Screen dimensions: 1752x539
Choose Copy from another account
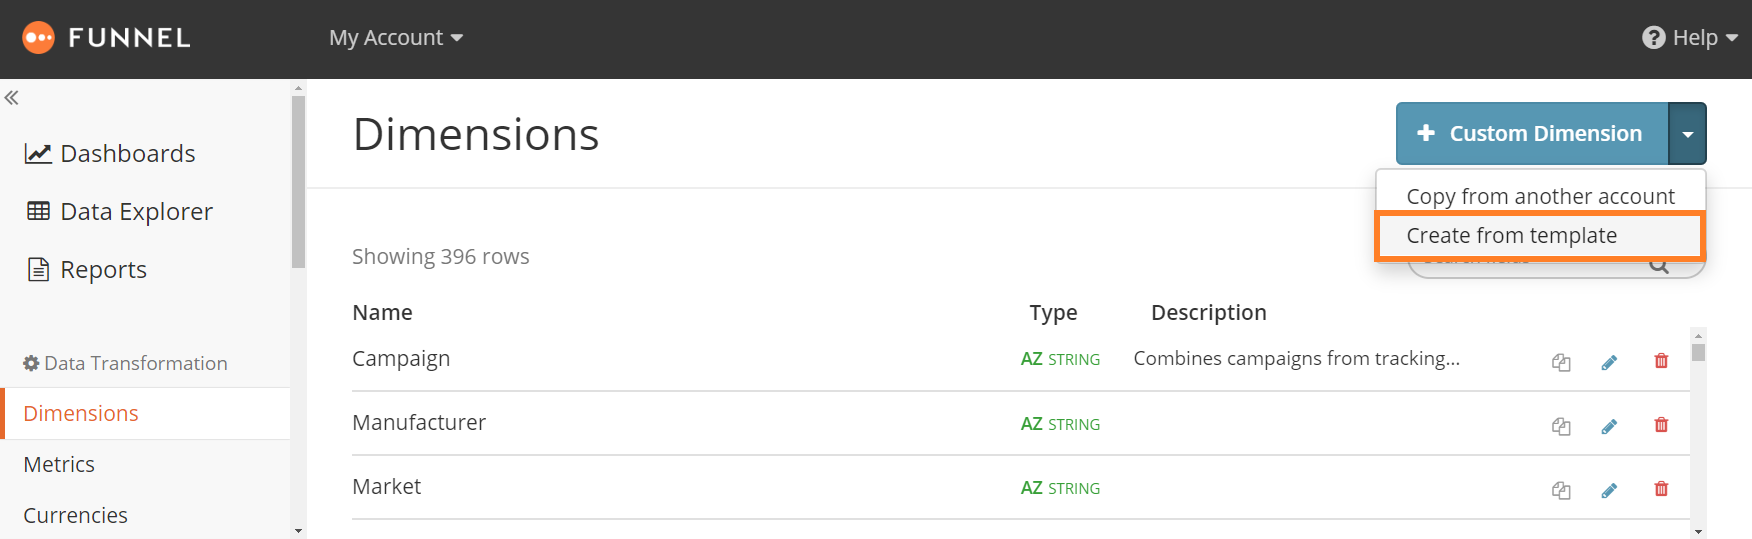pyautogui.click(x=1540, y=196)
